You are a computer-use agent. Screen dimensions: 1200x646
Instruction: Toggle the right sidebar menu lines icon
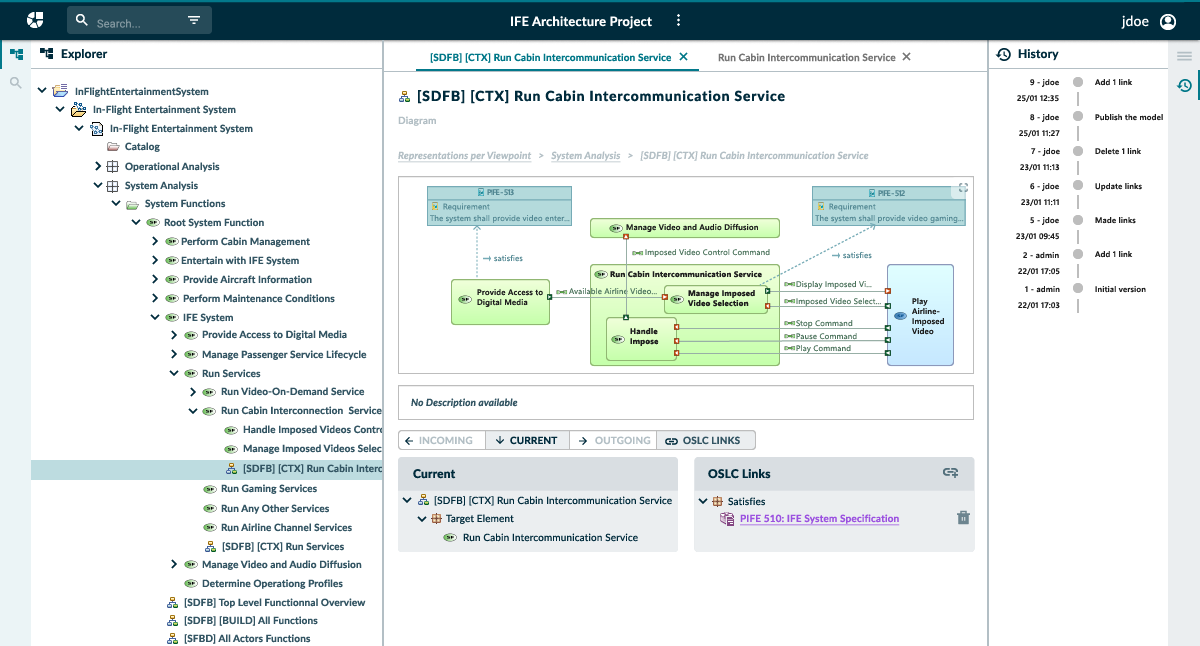pos(1184,56)
